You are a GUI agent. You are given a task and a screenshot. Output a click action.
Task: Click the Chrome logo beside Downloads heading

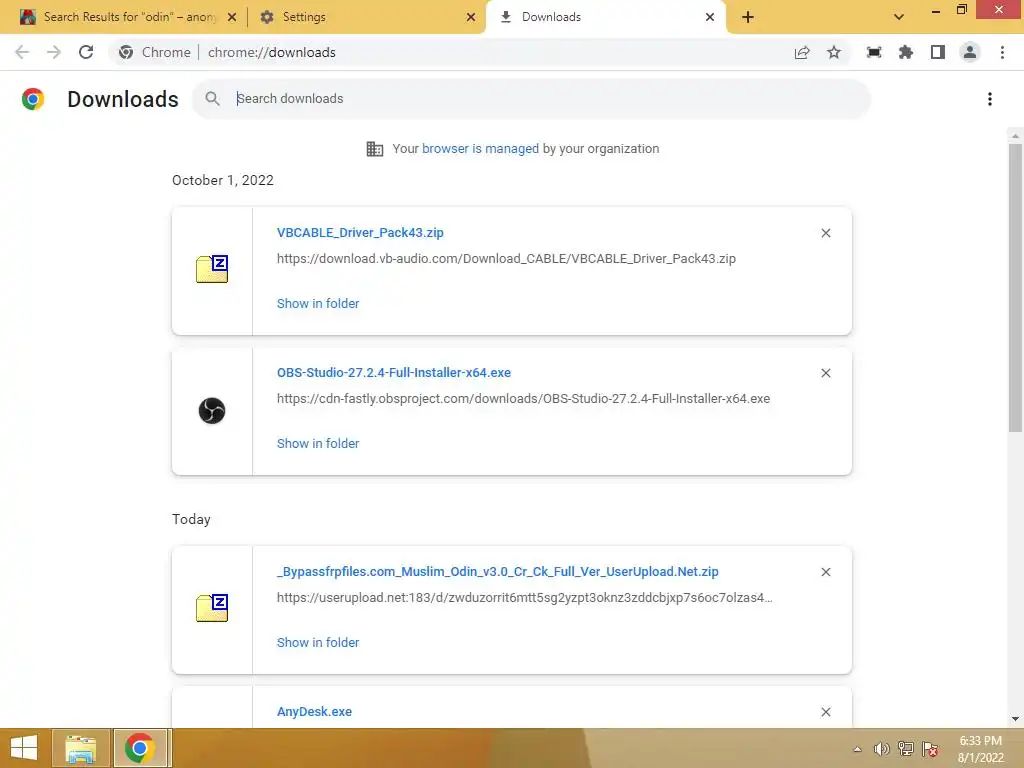point(33,99)
